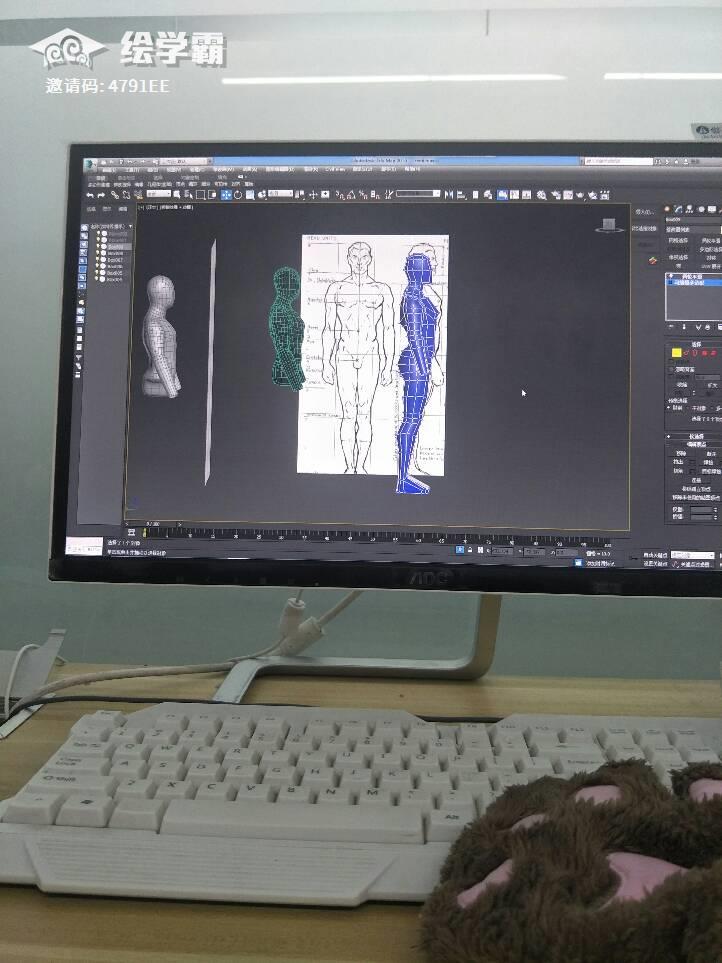This screenshot has height=963, width=722.
Task: Select Box007 in the scene explorer
Action: coord(115,260)
